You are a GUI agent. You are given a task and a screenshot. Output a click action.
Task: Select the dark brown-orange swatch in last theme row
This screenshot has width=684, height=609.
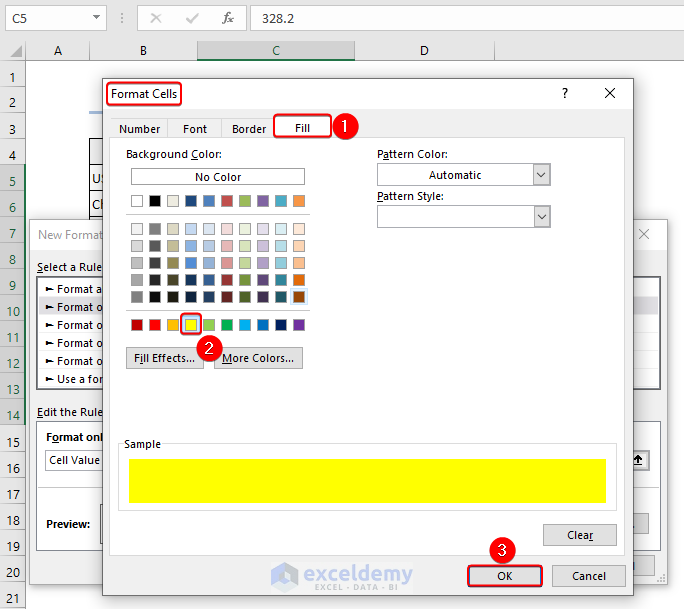click(x=299, y=297)
